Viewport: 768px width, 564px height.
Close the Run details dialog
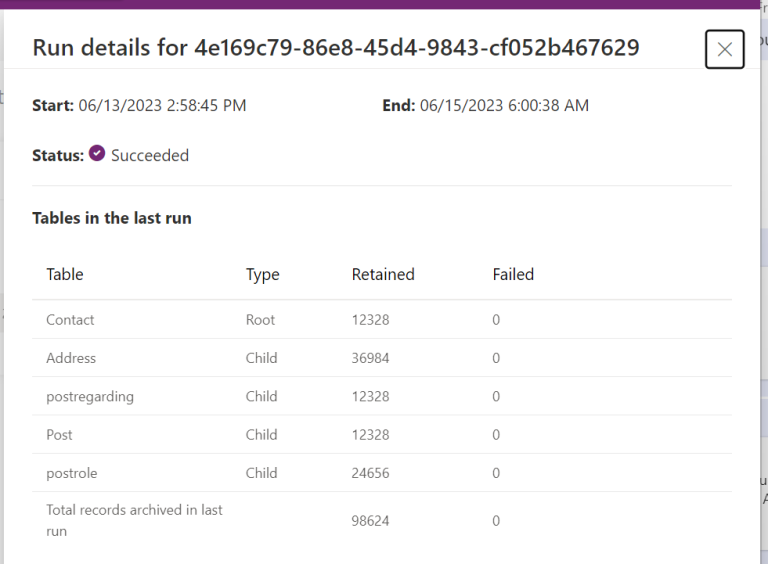tap(724, 49)
